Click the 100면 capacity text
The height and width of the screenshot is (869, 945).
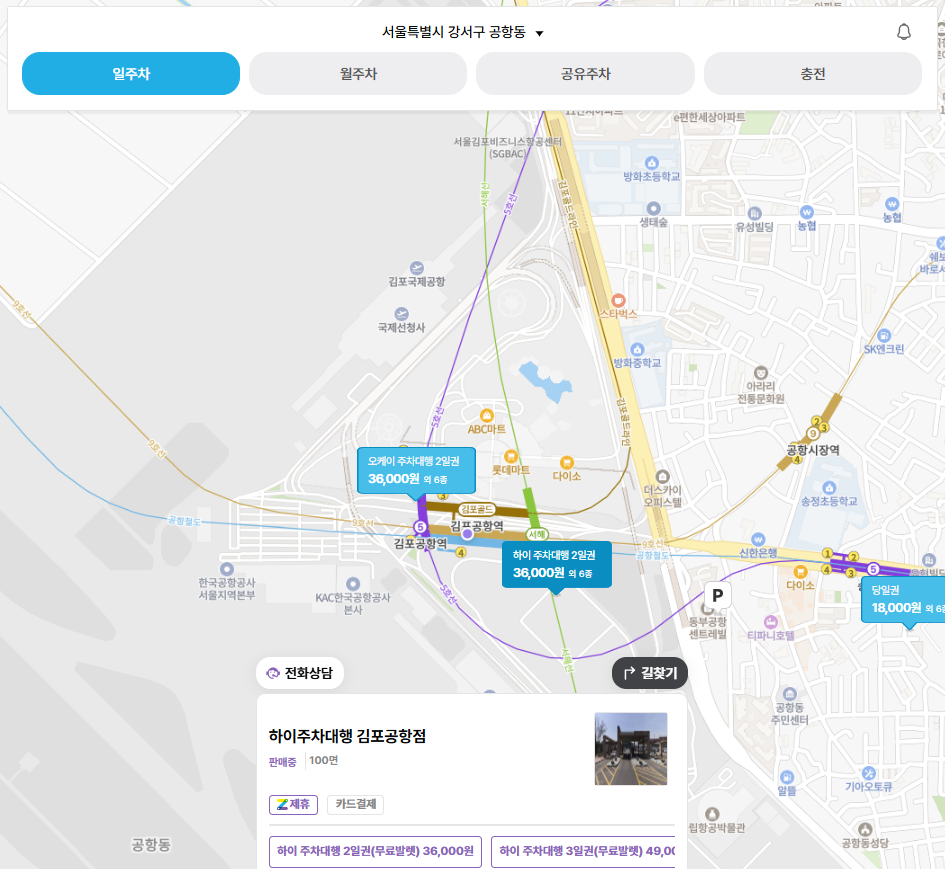(x=324, y=761)
